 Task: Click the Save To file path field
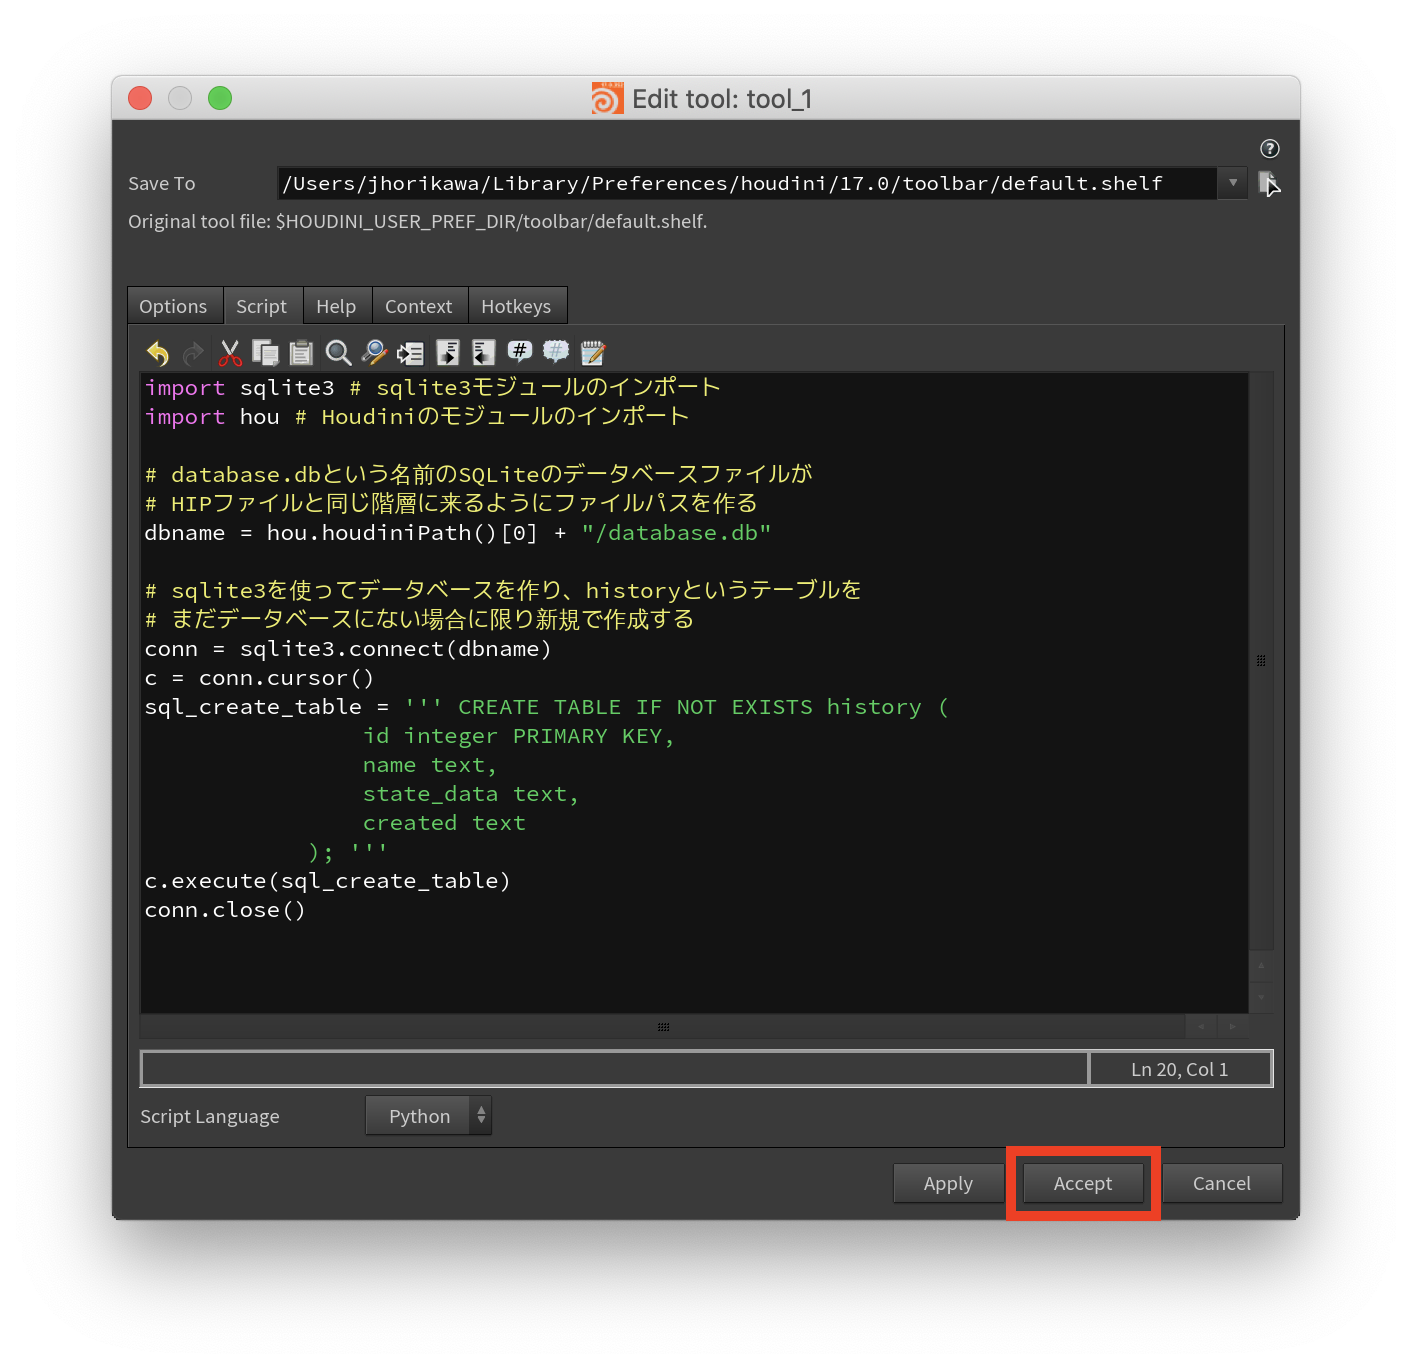tap(747, 183)
